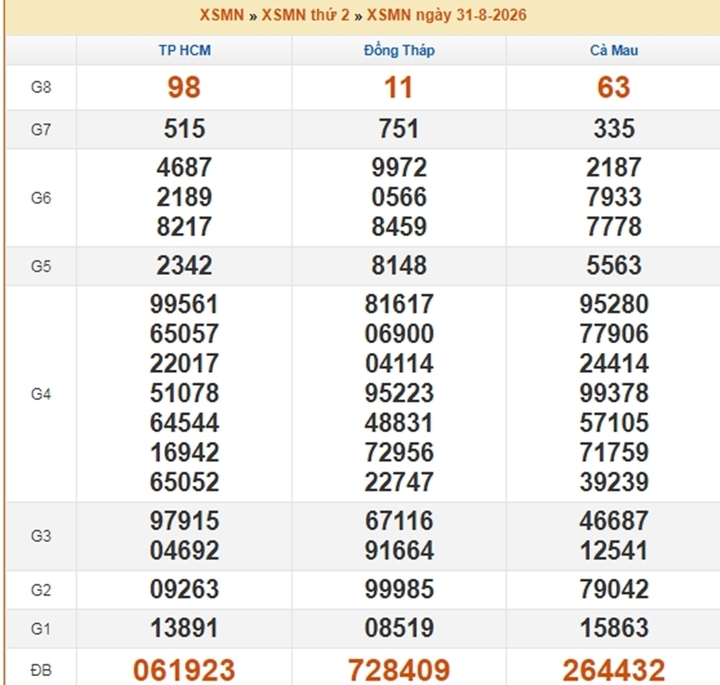Viewport: 720px width, 685px height.
Task: Open the XSMN ngày 31-8-2026 link
Action: coord(447,15)
